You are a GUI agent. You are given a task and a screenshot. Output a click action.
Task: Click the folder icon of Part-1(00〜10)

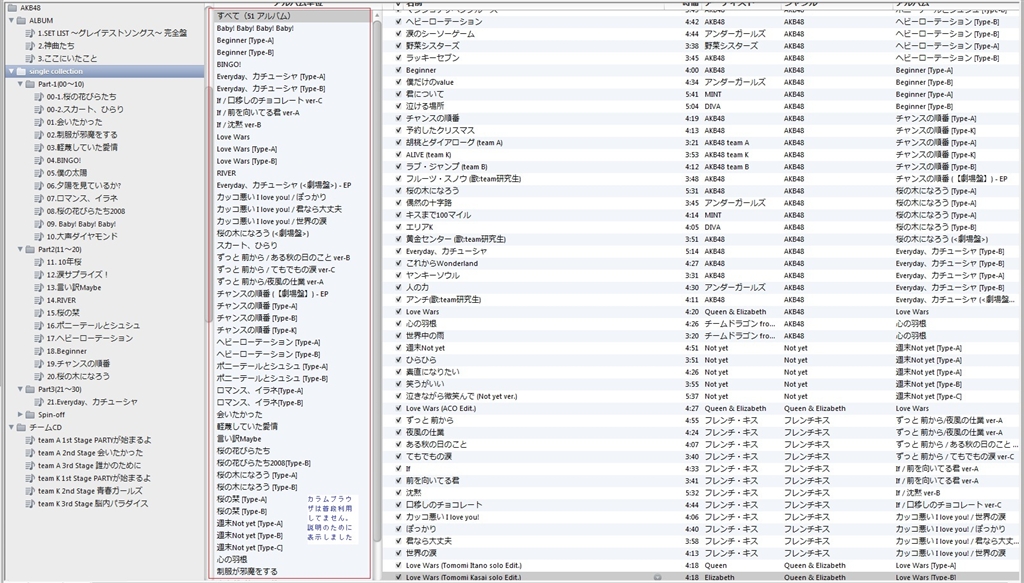pyautogui.click(x=30, y=84)
